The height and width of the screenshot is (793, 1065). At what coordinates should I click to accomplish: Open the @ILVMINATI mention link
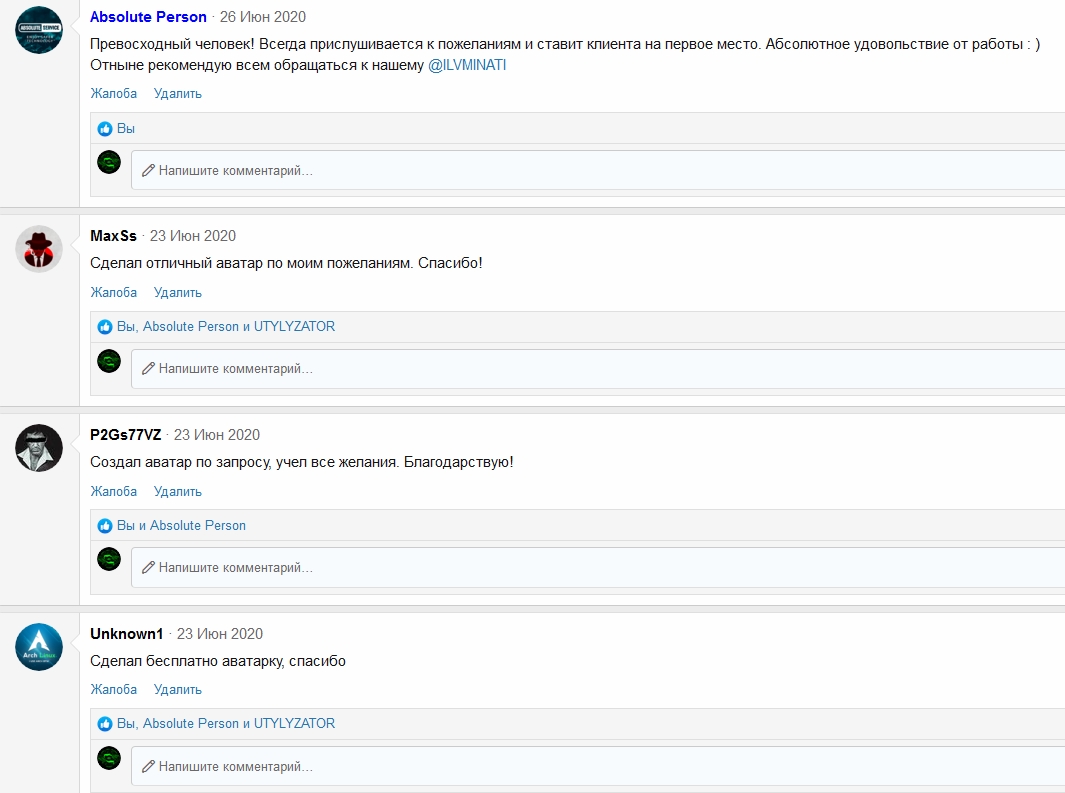click(467, 65)
